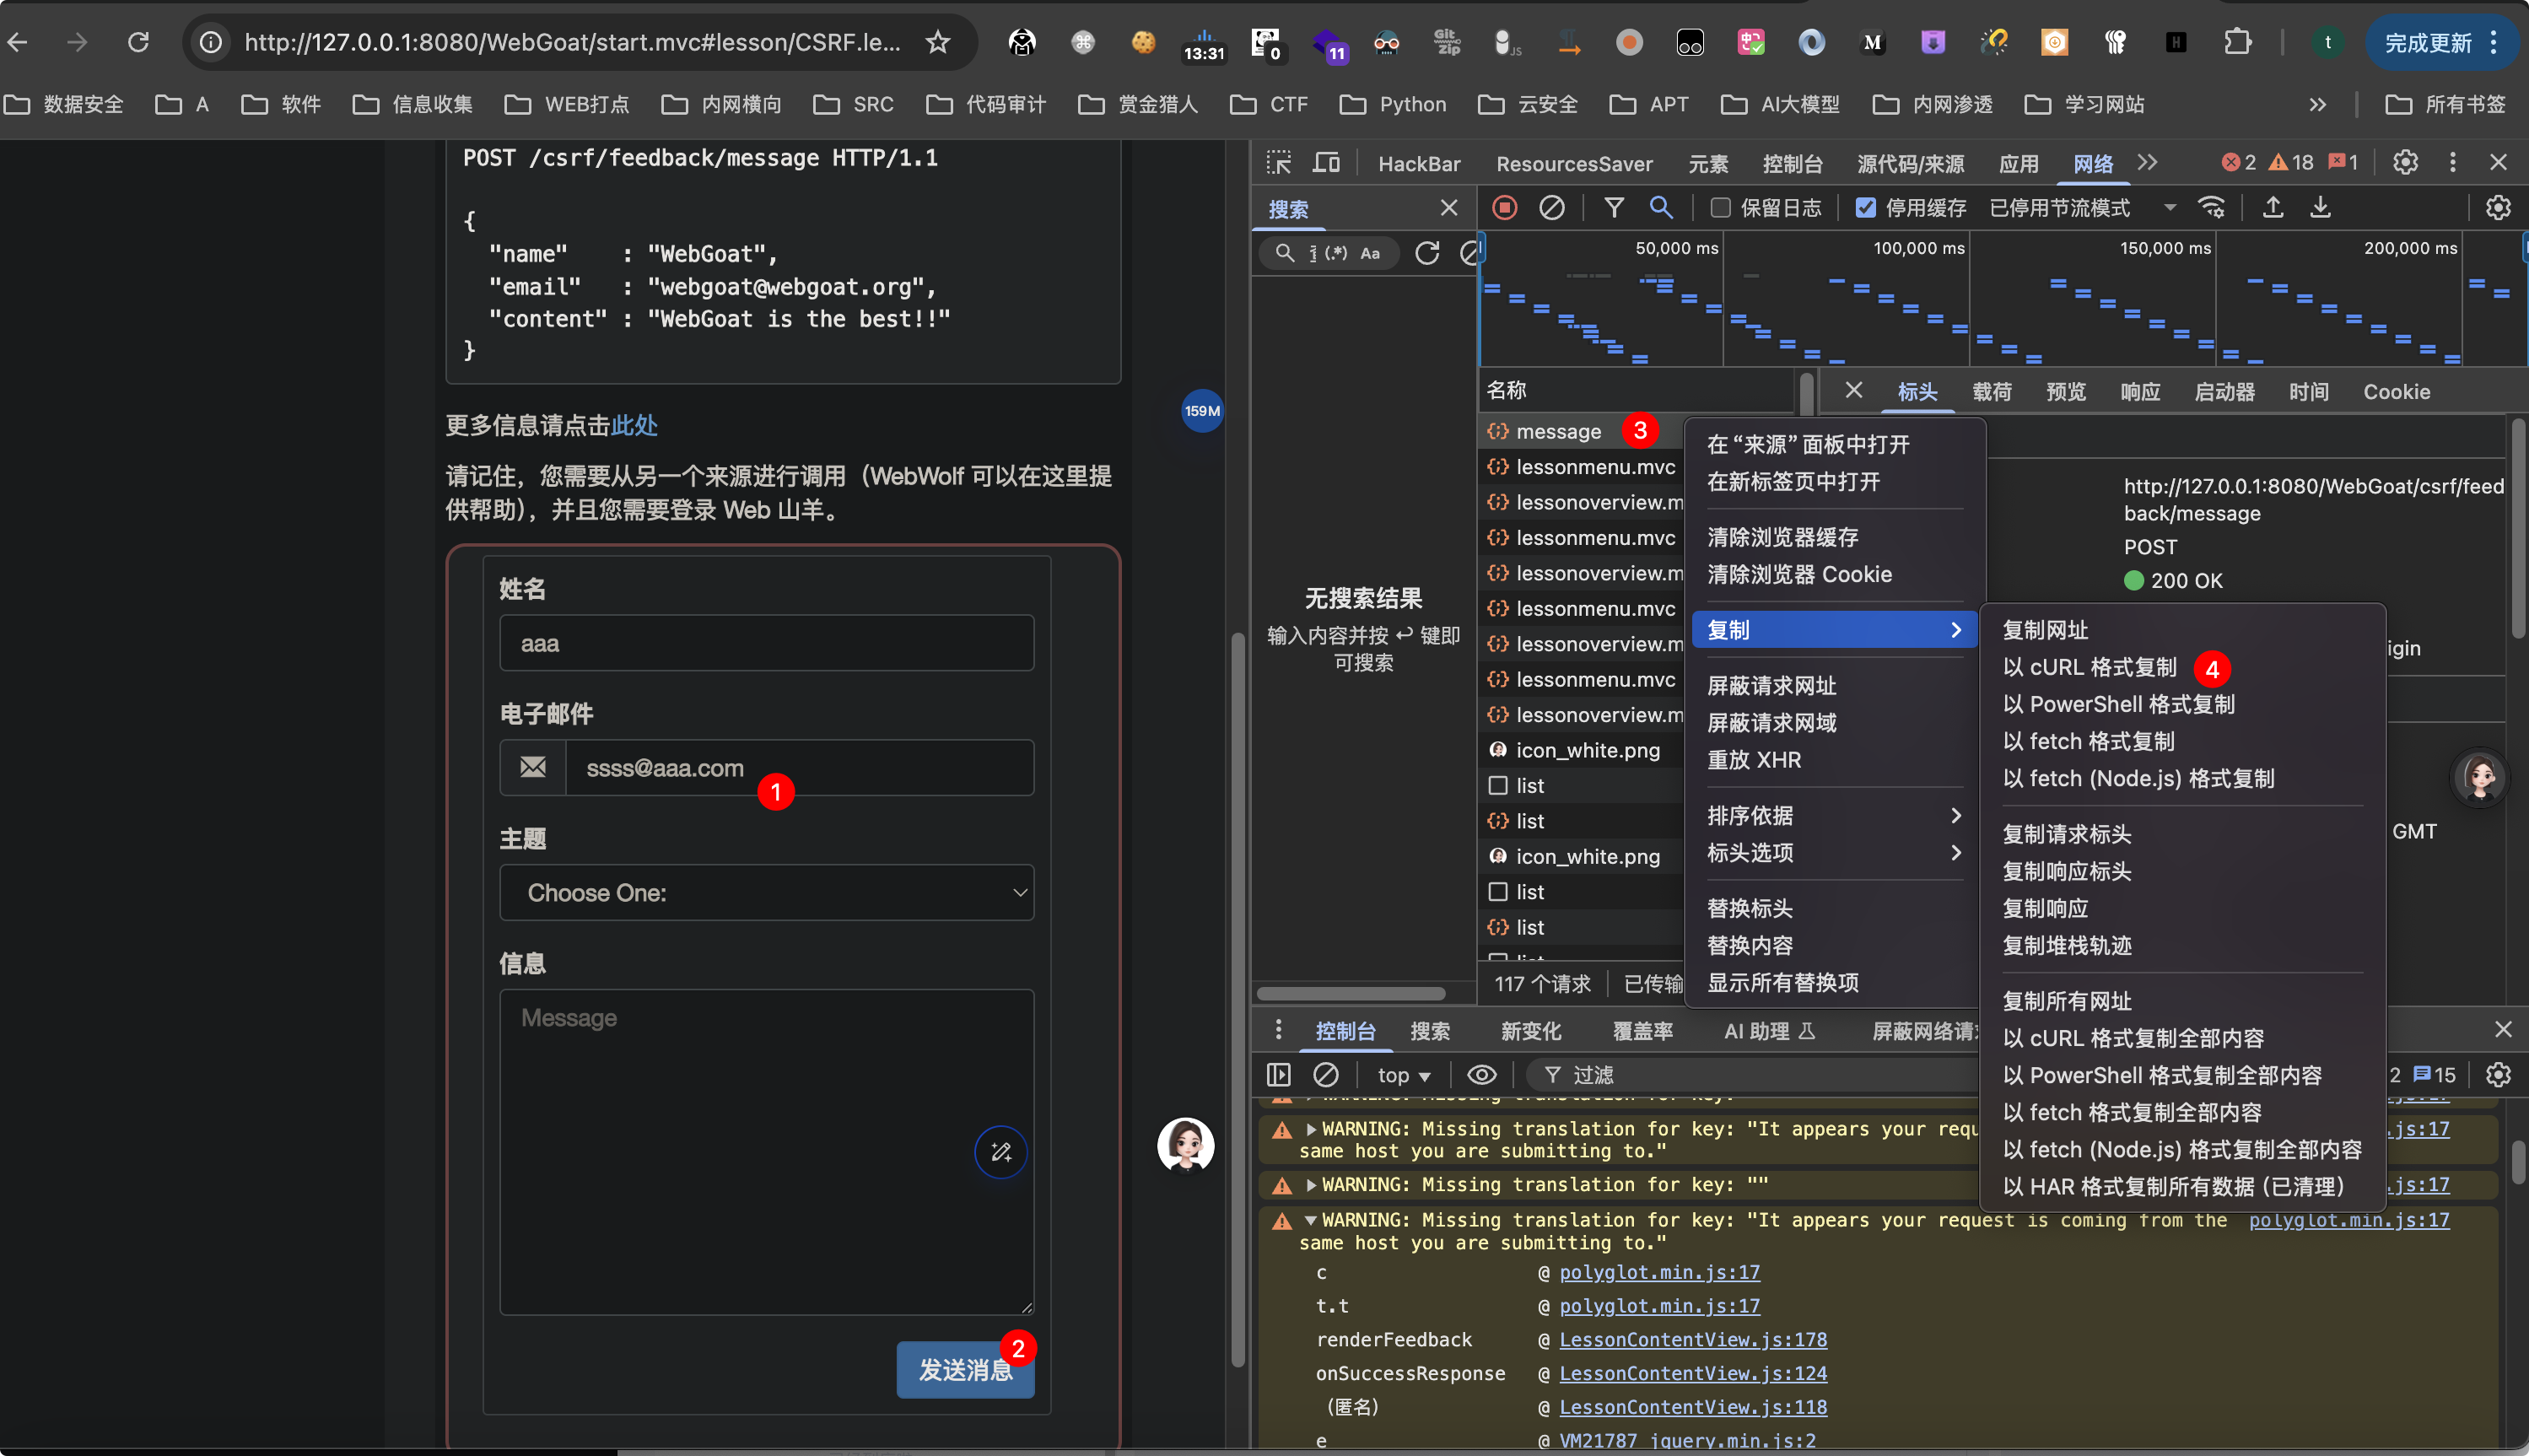Choose 重放 XHR in context menu

[1754, 760]
